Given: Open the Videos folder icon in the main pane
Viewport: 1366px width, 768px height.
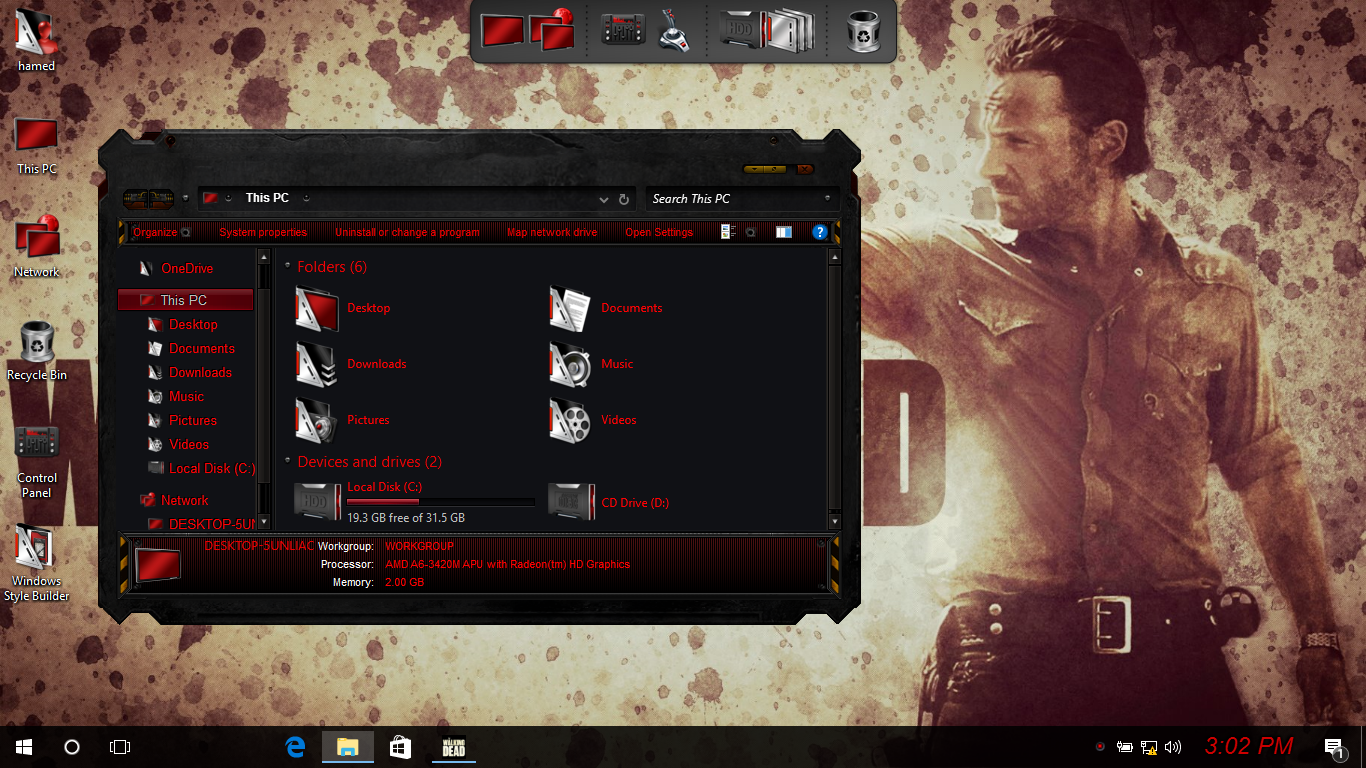Looking at the screenshot, I should tap(570, 420).
